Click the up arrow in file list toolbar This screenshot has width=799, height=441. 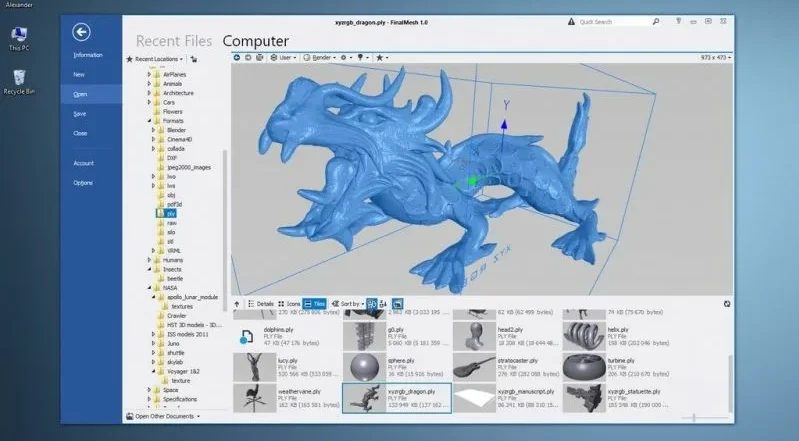(x=237, y=304)
